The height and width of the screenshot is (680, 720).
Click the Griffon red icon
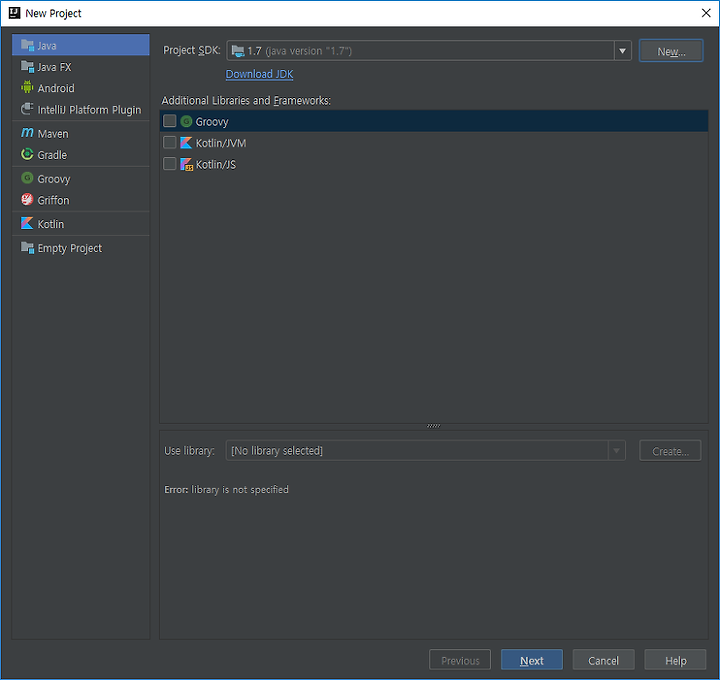click(x=27, y=199)
